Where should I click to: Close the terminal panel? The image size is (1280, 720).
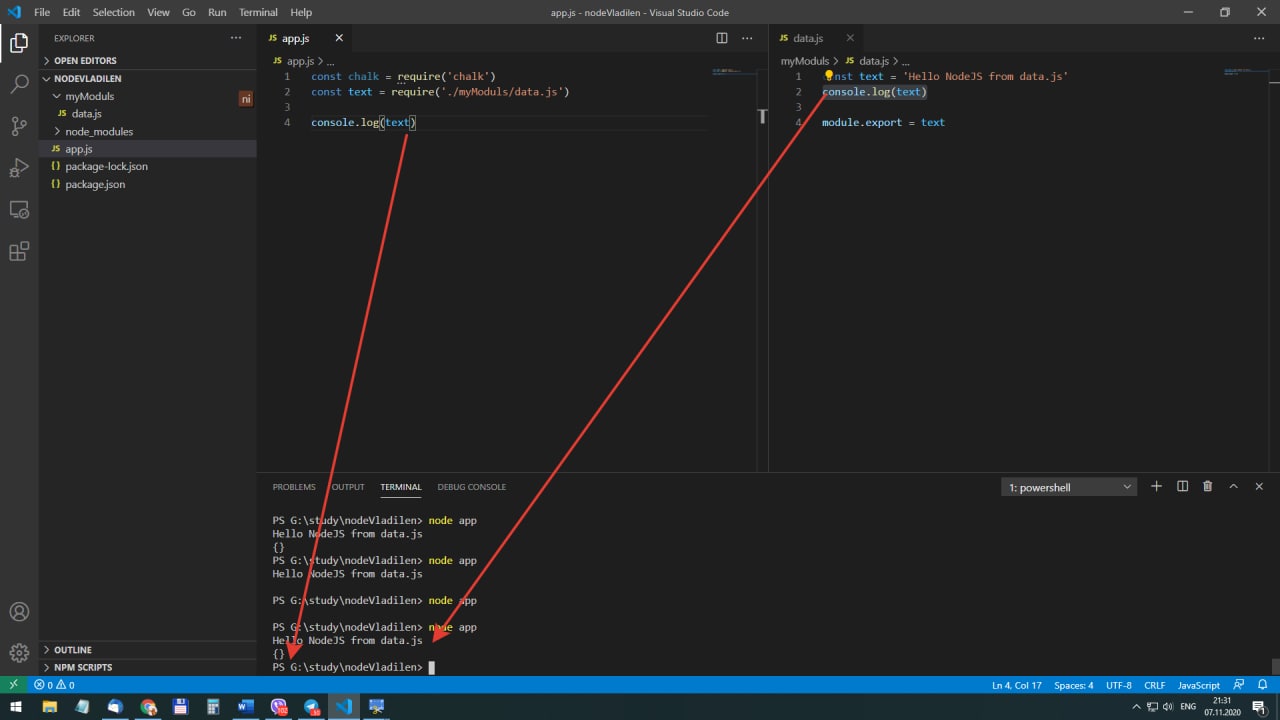click(1259, 486)
